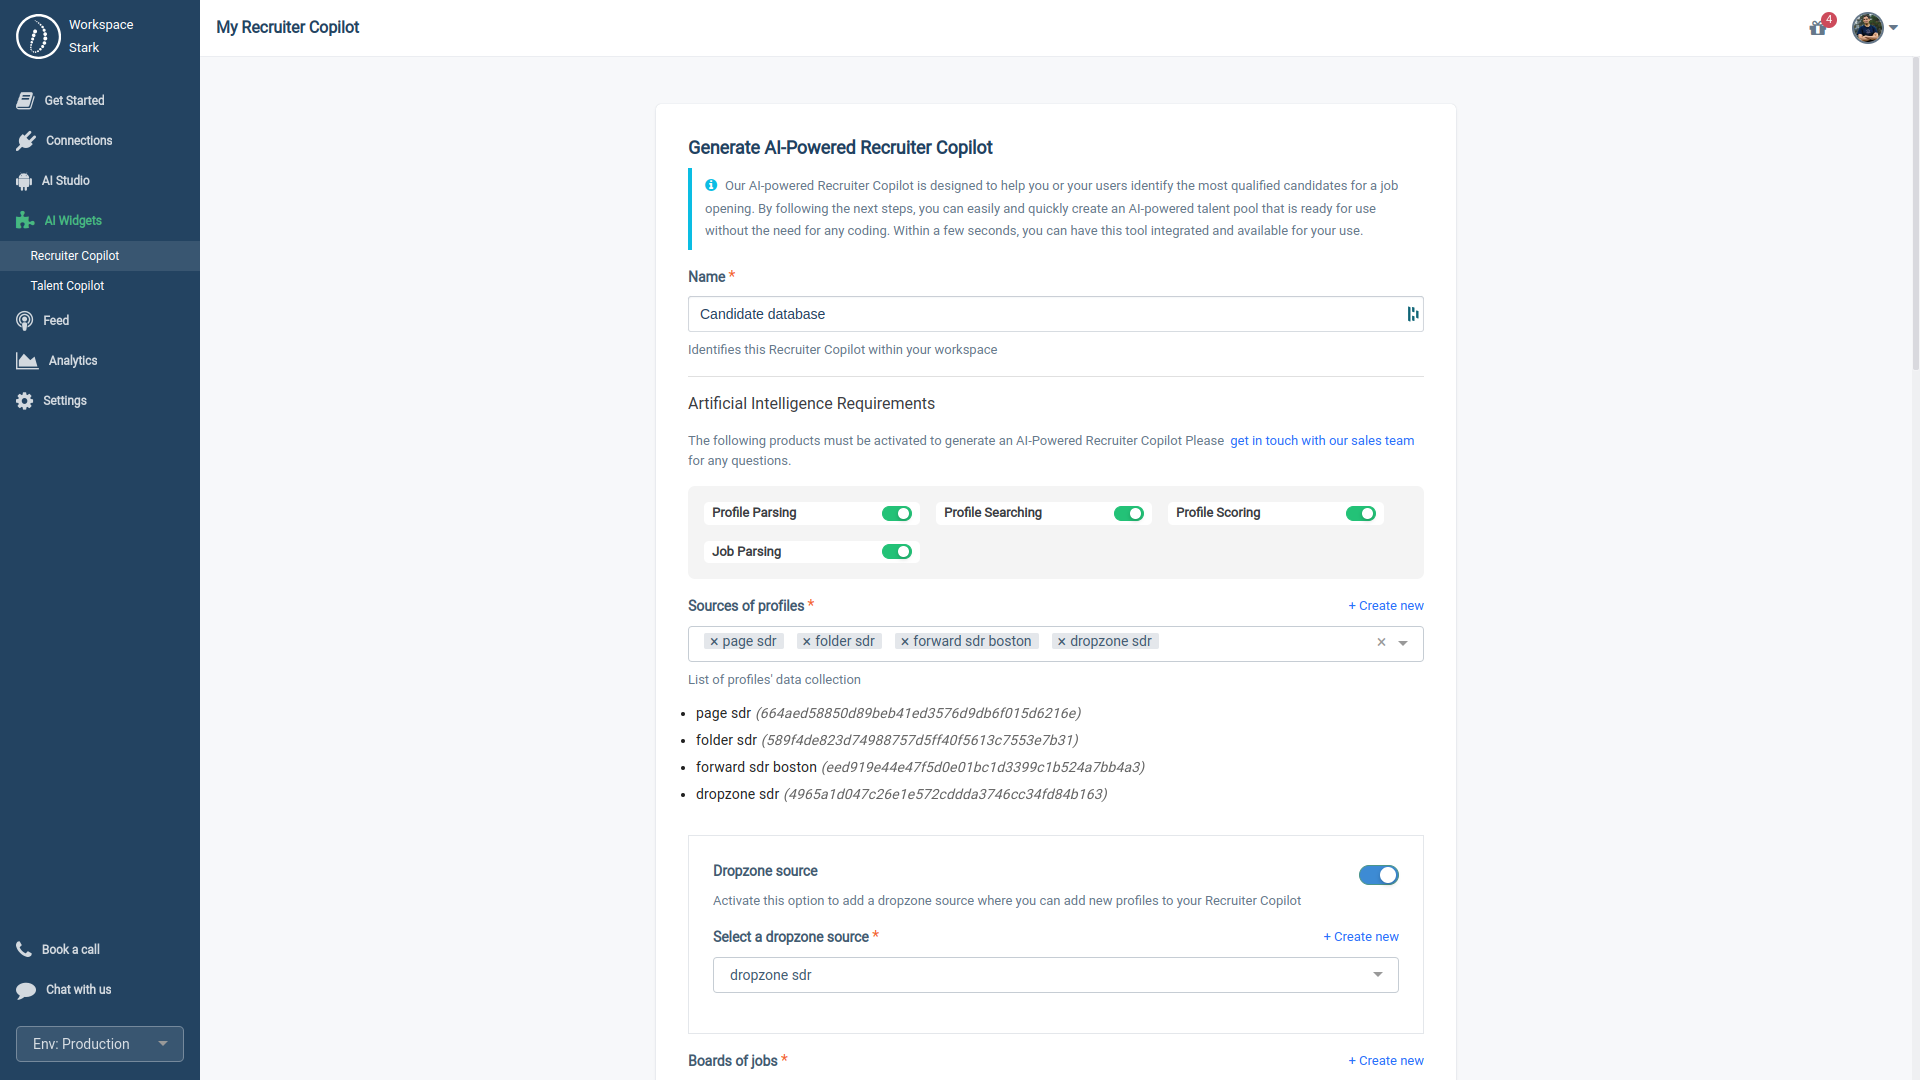Remove the folder sdr source chip

pos(807,641)
